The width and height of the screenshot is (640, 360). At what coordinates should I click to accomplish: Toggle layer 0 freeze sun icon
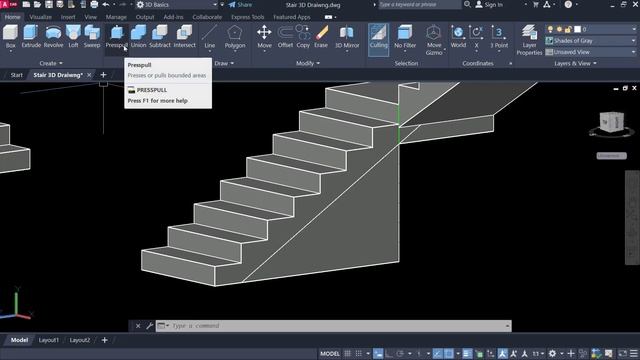[x=559, y=29]
